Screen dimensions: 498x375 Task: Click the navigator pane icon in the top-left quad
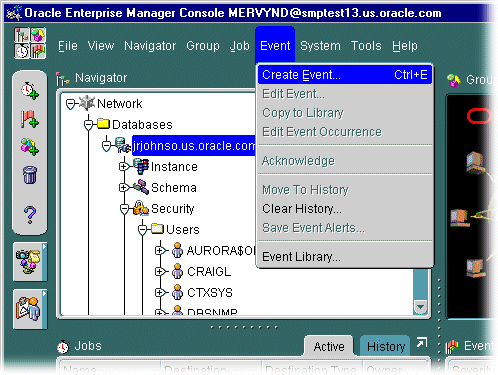click(22, 35)
